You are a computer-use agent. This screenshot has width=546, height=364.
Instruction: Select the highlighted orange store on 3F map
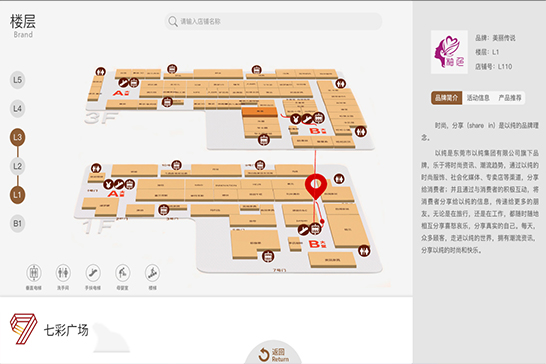pyautogui.click(x=260, y=112)
